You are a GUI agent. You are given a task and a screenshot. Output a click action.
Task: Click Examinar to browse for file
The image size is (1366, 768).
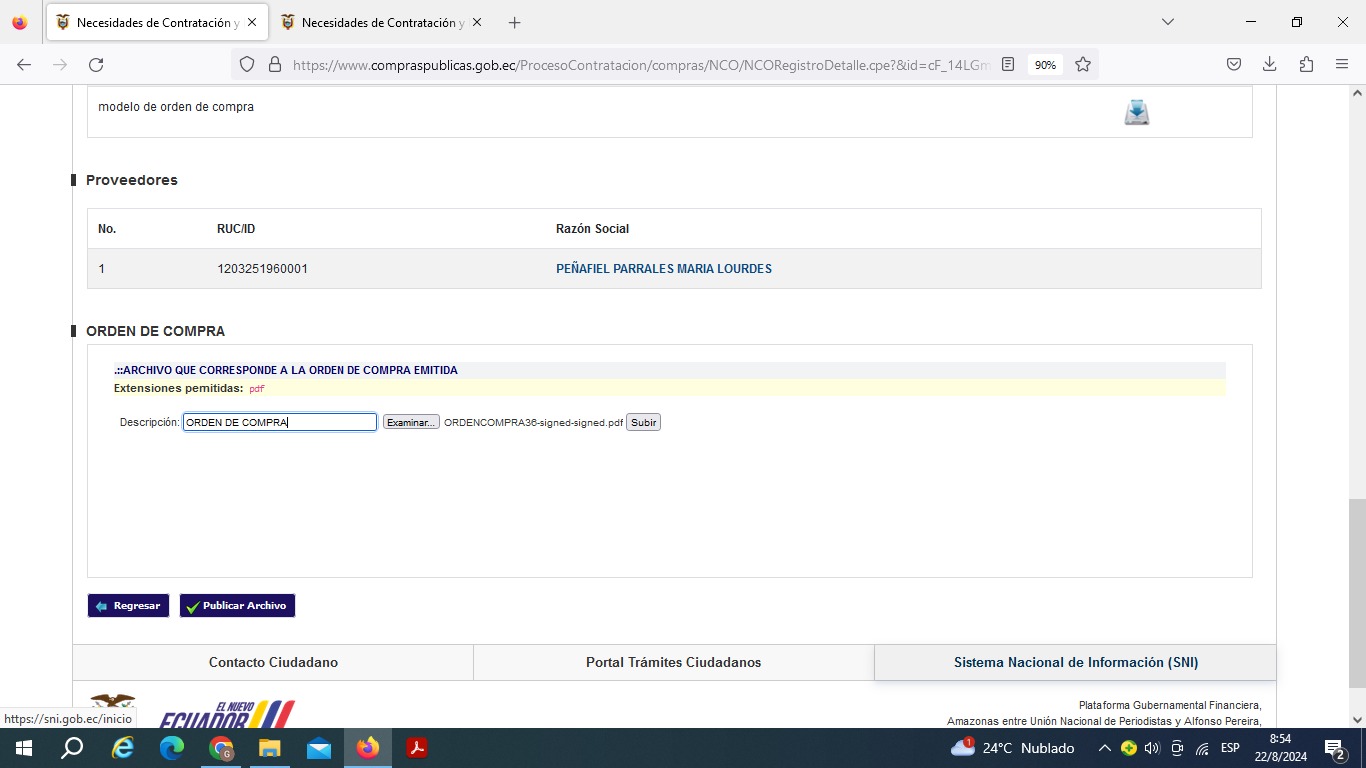(x=411, y=423)
